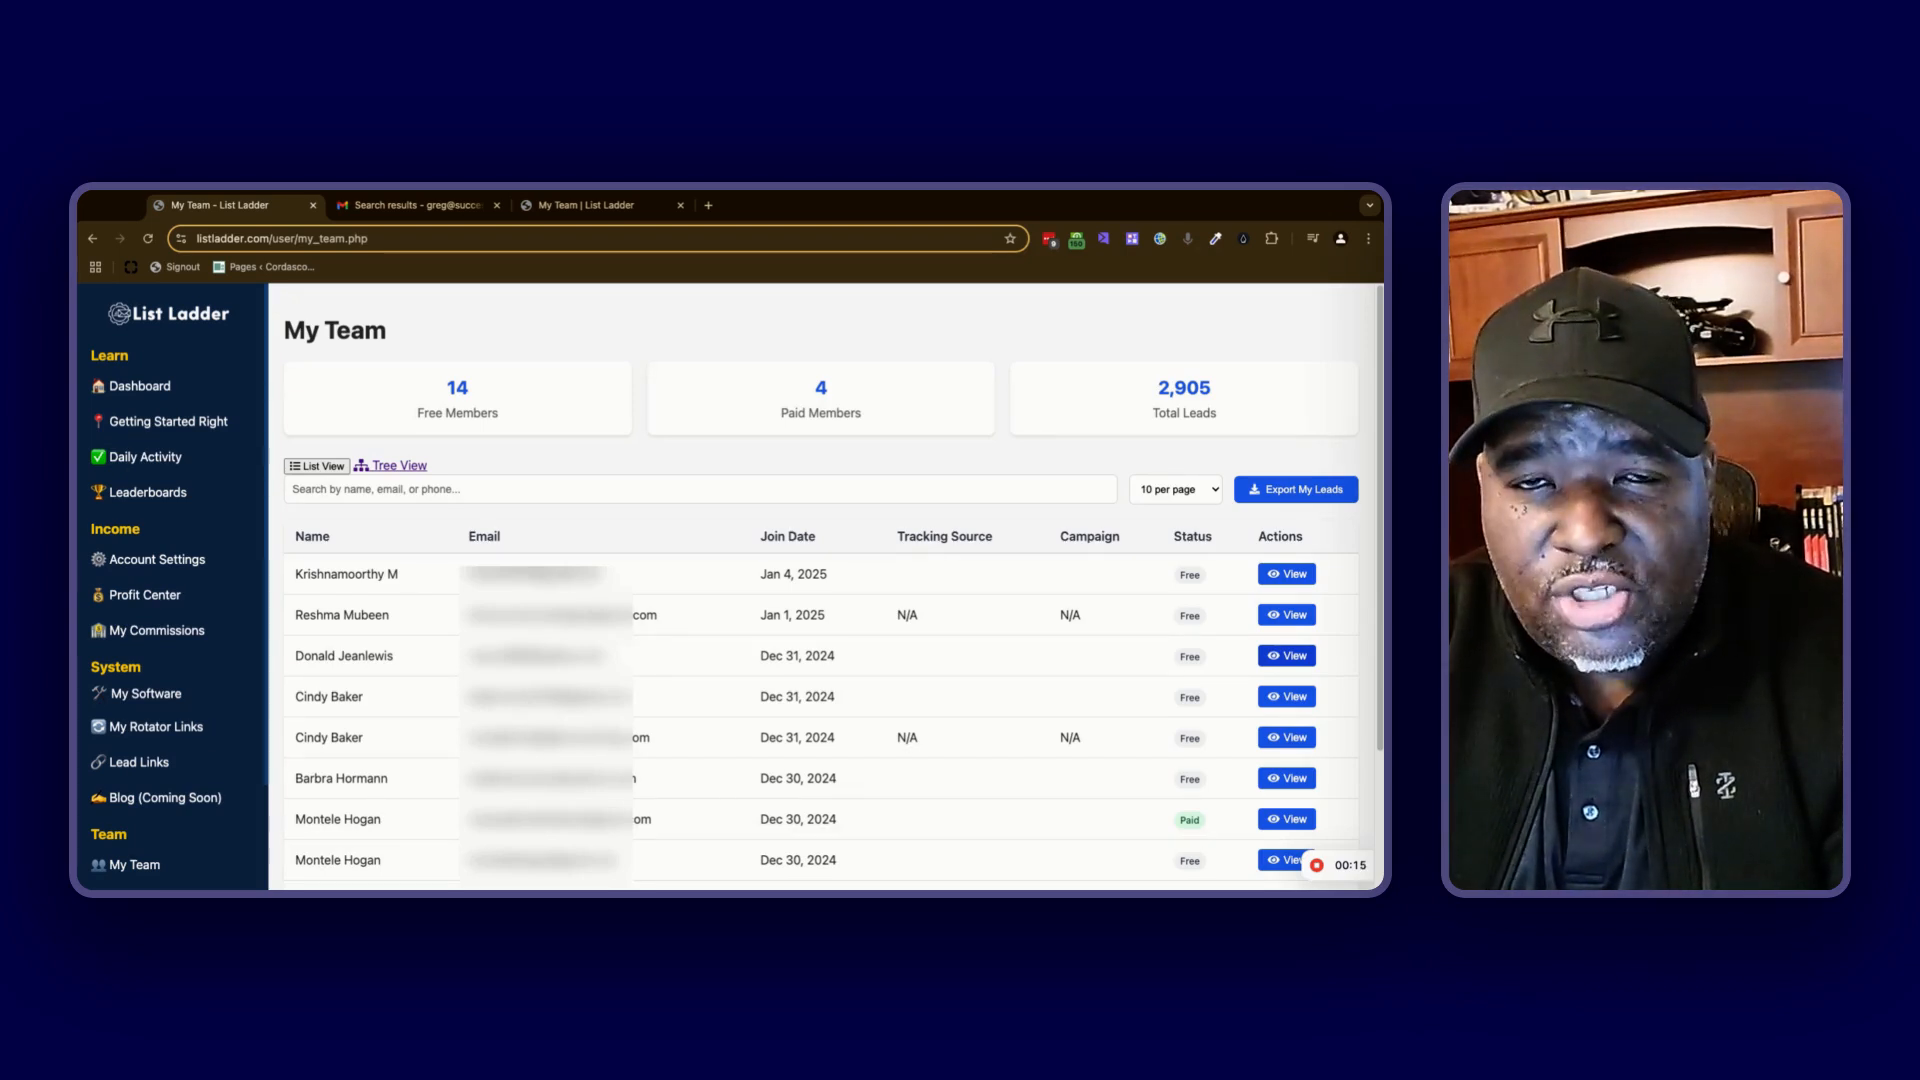Close the Gmail Search results tab

click(496, 205)
